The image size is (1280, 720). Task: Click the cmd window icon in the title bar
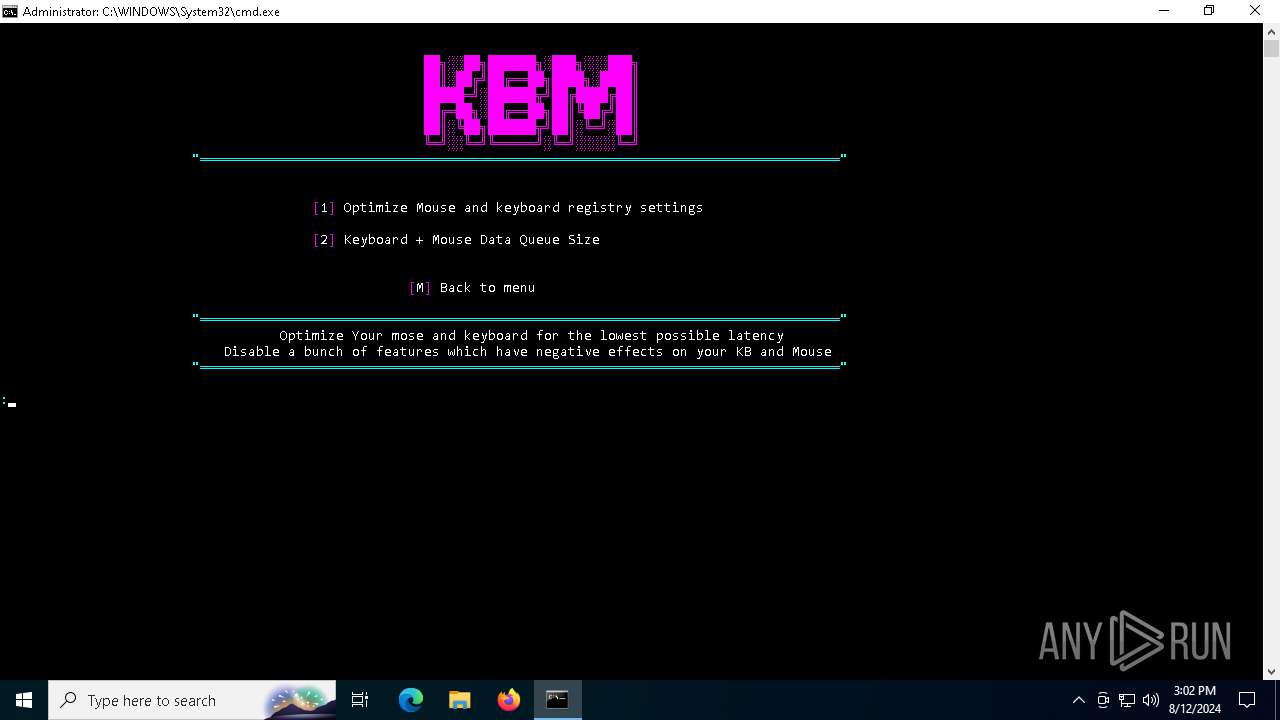pyautogui.click(x=10, y=11)
